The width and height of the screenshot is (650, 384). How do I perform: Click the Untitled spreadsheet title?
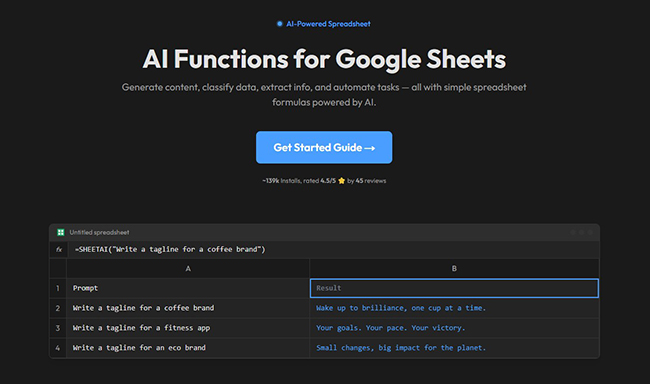click(x=99, y=232)
